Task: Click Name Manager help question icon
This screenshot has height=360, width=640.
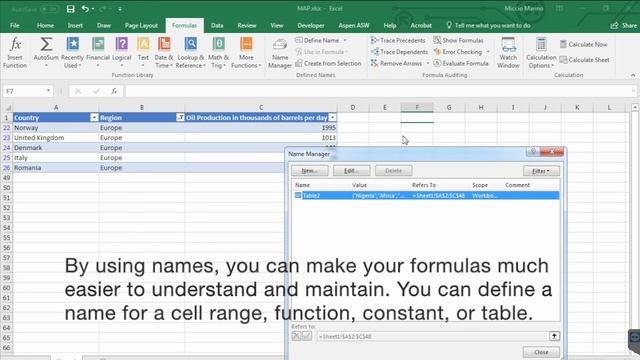Action: pyautogui.click(x=533, y=152)
